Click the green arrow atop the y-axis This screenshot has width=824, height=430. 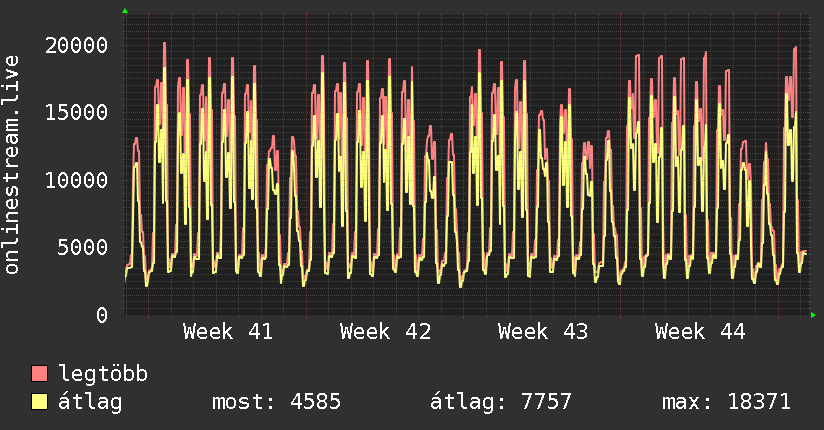point(125,11)
